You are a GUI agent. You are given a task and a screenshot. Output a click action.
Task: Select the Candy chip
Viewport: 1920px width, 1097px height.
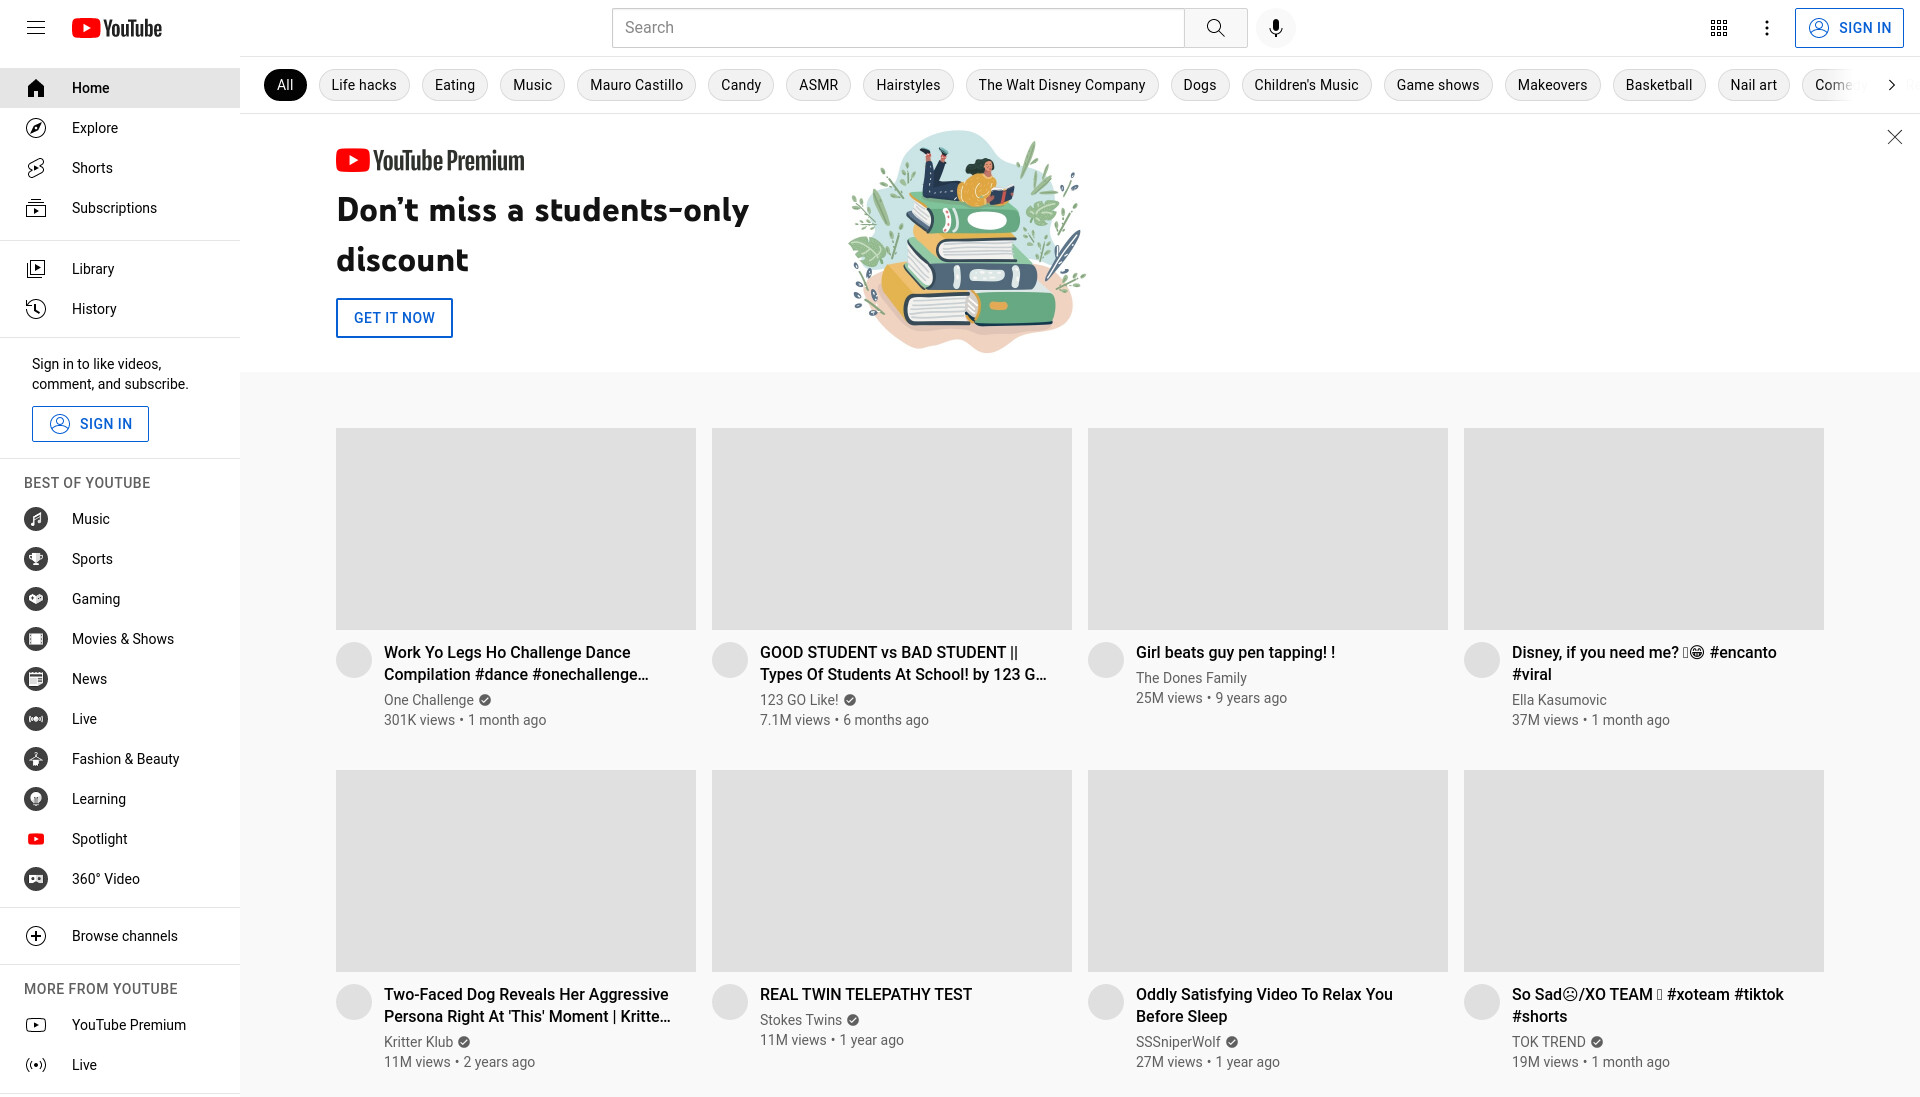(741, 85)
